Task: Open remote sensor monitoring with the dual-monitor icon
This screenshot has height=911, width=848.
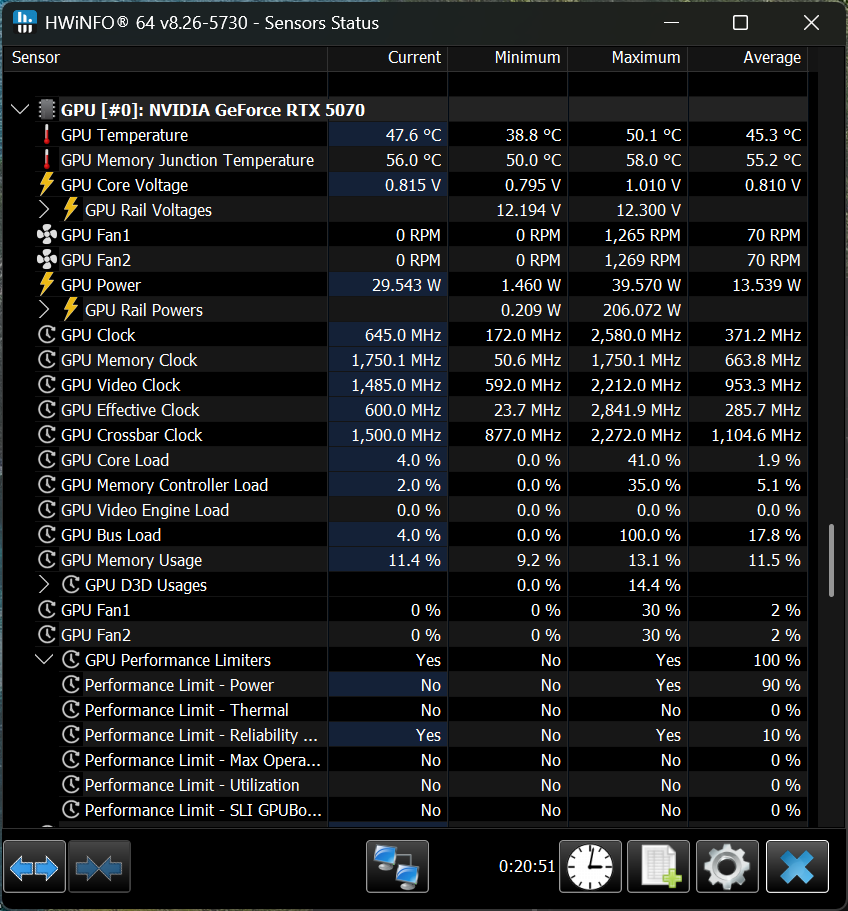Action: point(397,866)
